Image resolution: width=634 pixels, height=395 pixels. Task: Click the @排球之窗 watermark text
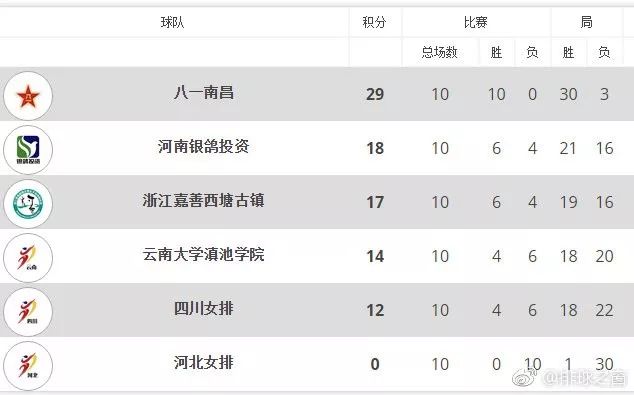click(x=584, y=379)
